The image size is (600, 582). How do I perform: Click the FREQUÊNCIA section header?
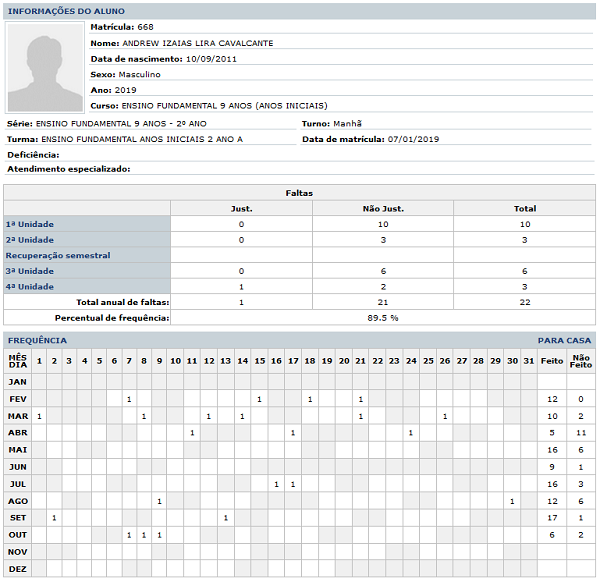[x=37, y=340]
